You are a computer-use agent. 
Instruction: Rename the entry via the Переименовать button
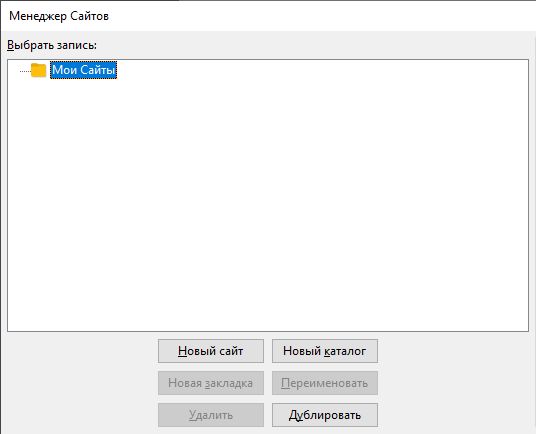(x=325, y=383)
